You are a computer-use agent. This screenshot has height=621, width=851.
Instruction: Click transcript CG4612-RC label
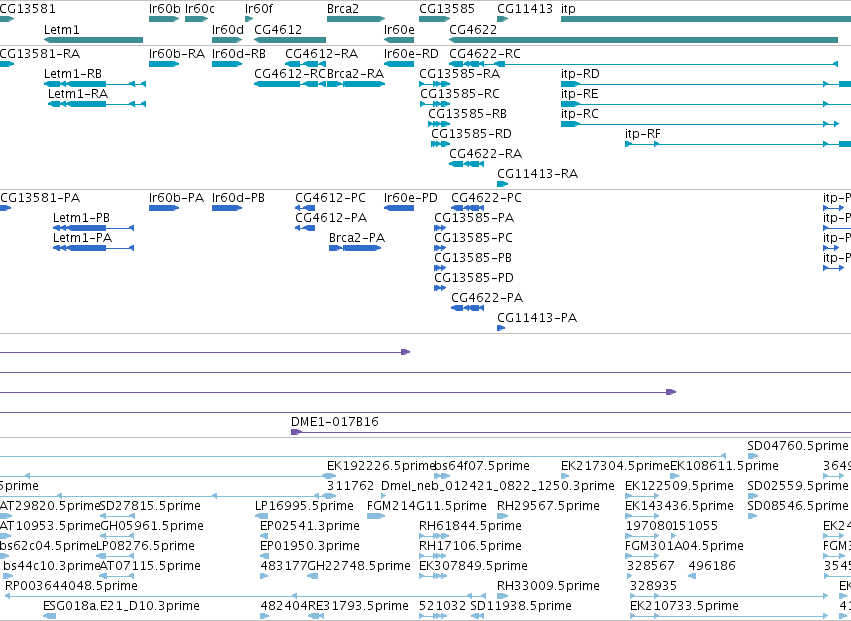289,73
